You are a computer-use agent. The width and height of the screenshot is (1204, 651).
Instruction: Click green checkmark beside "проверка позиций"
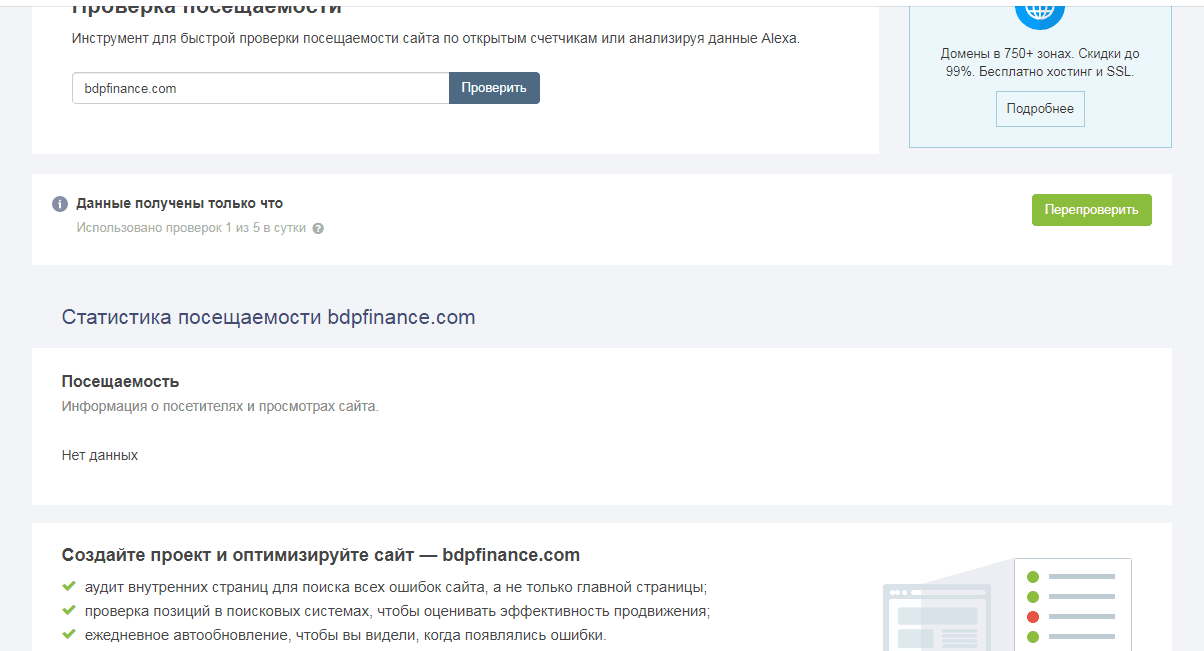point(69,611)
